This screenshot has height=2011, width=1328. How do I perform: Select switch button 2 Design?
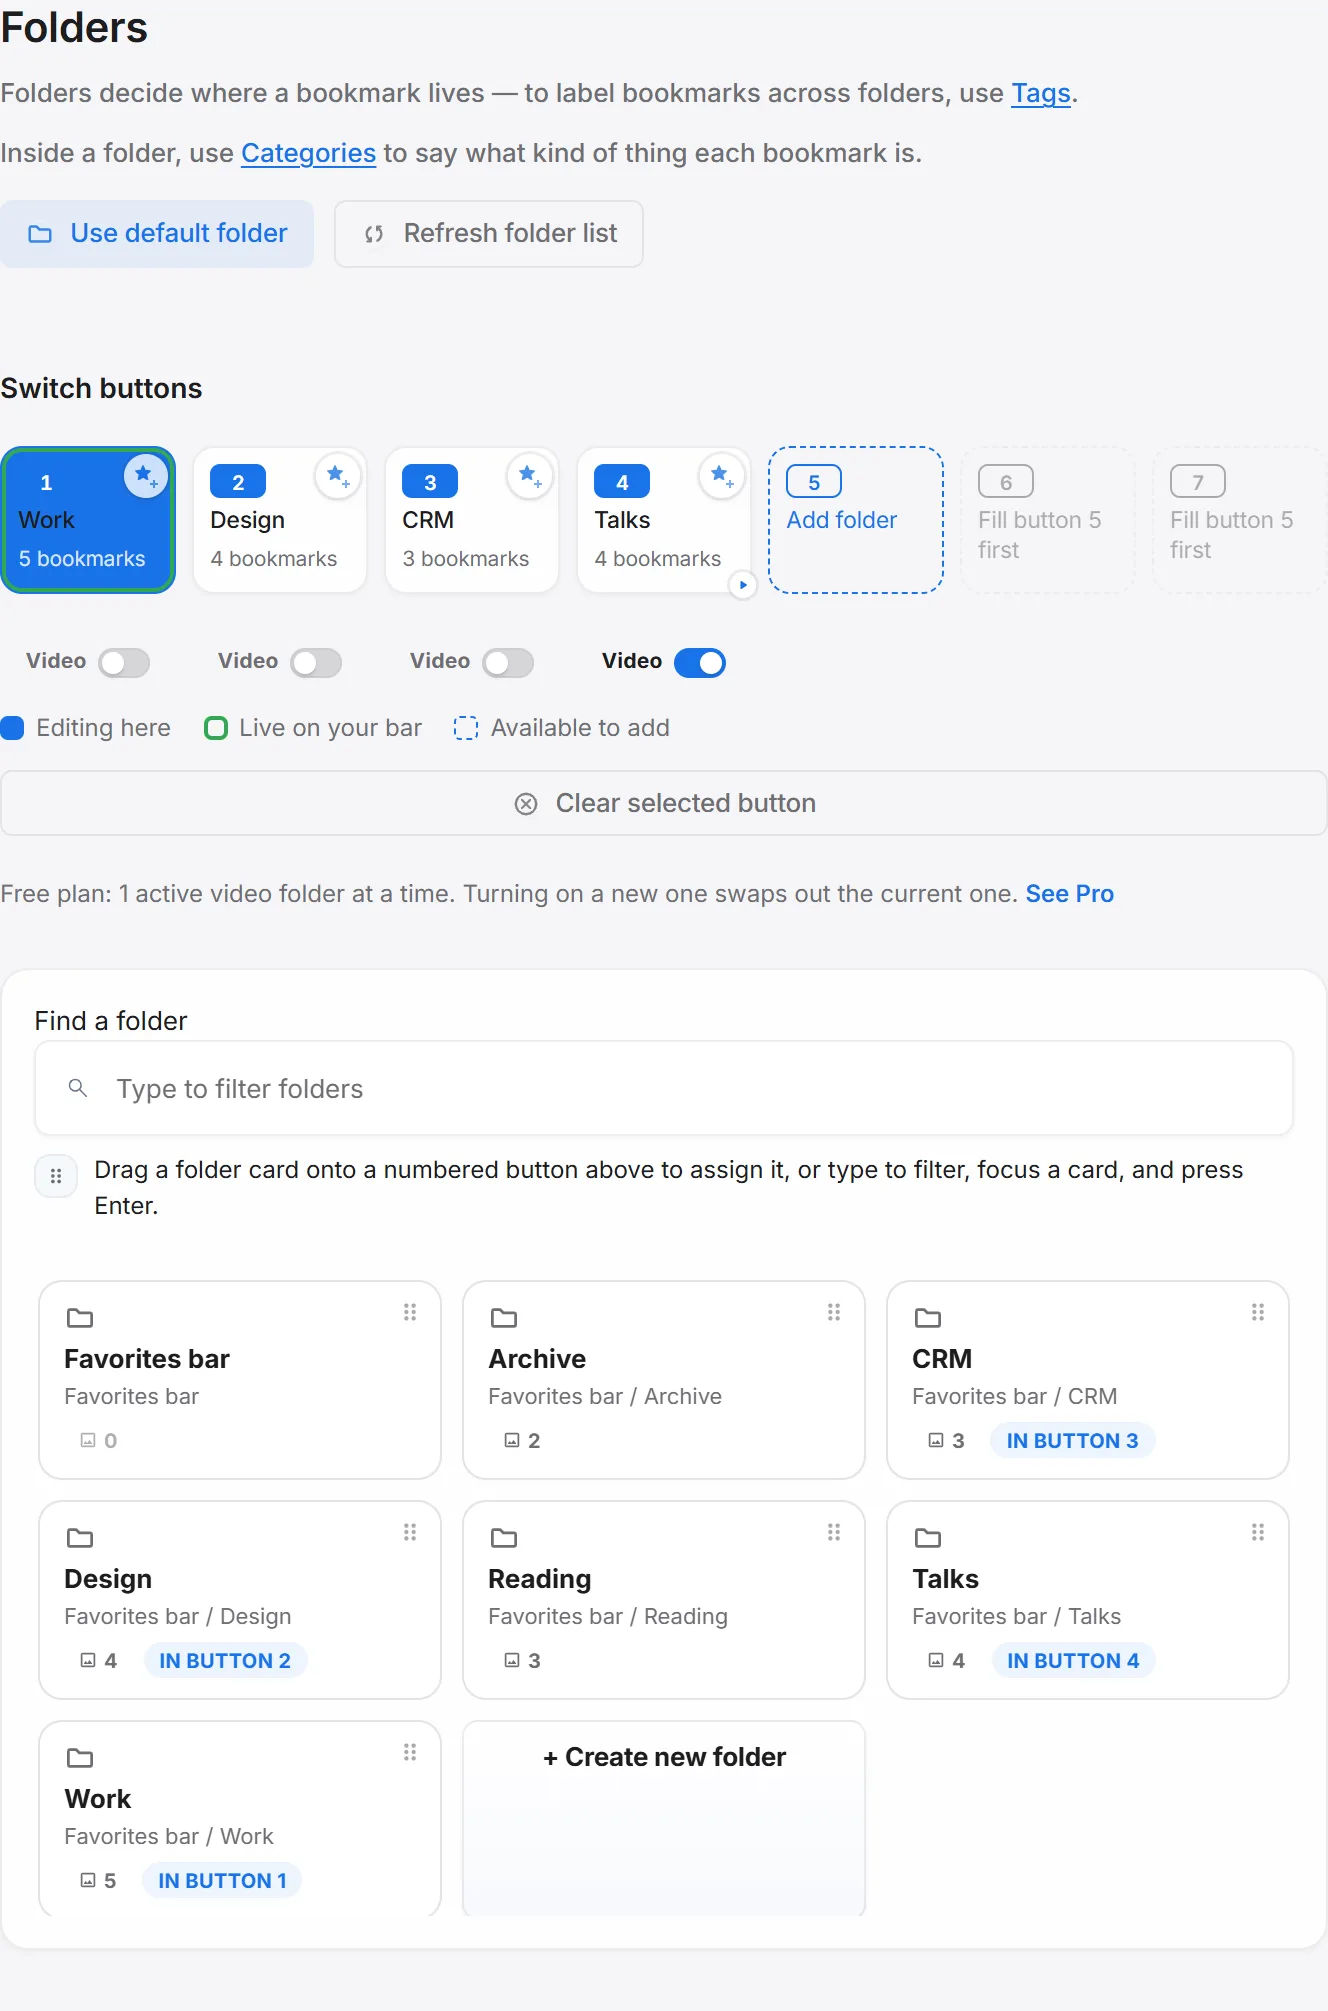point(280,520)
